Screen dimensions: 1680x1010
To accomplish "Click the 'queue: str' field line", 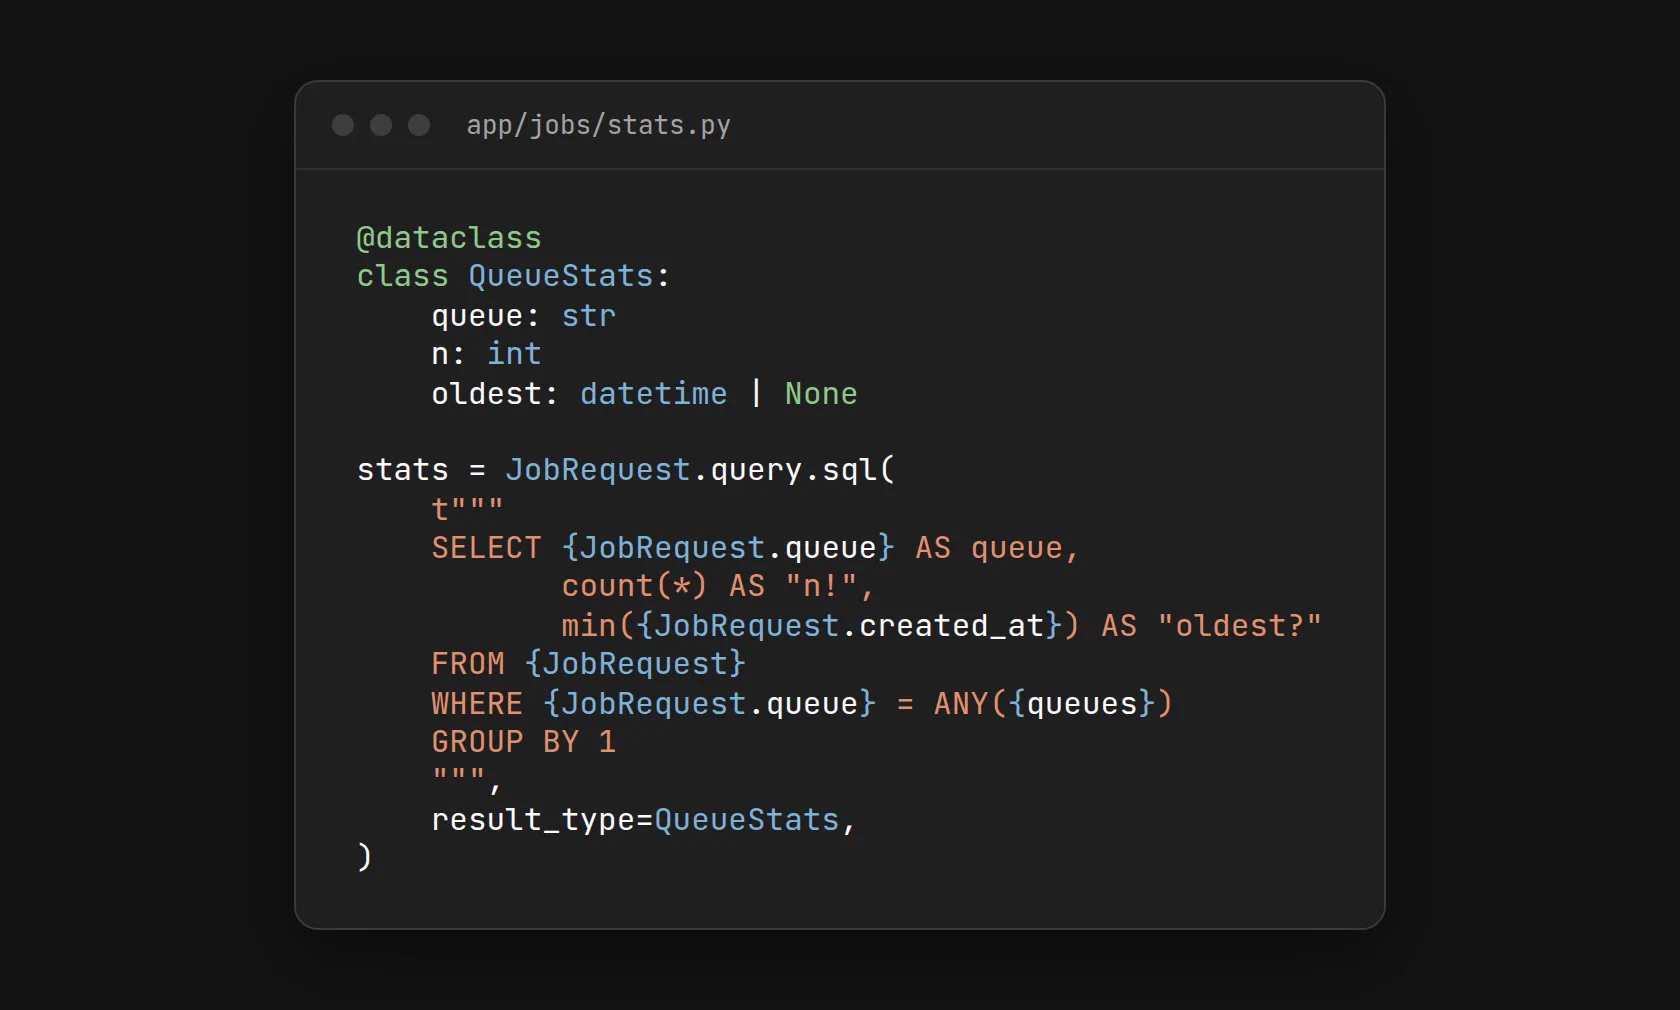I will pyautogui.click(x=523, y=316).
